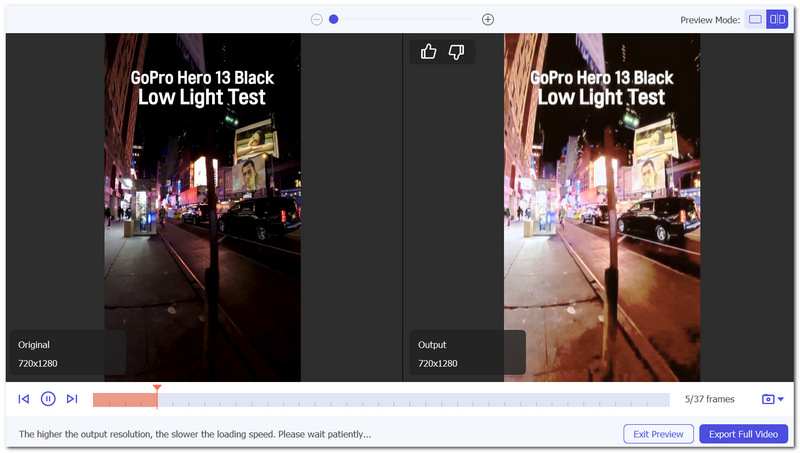
Task: Zoom in with the plus icon
Action: [x=488, y=19]
